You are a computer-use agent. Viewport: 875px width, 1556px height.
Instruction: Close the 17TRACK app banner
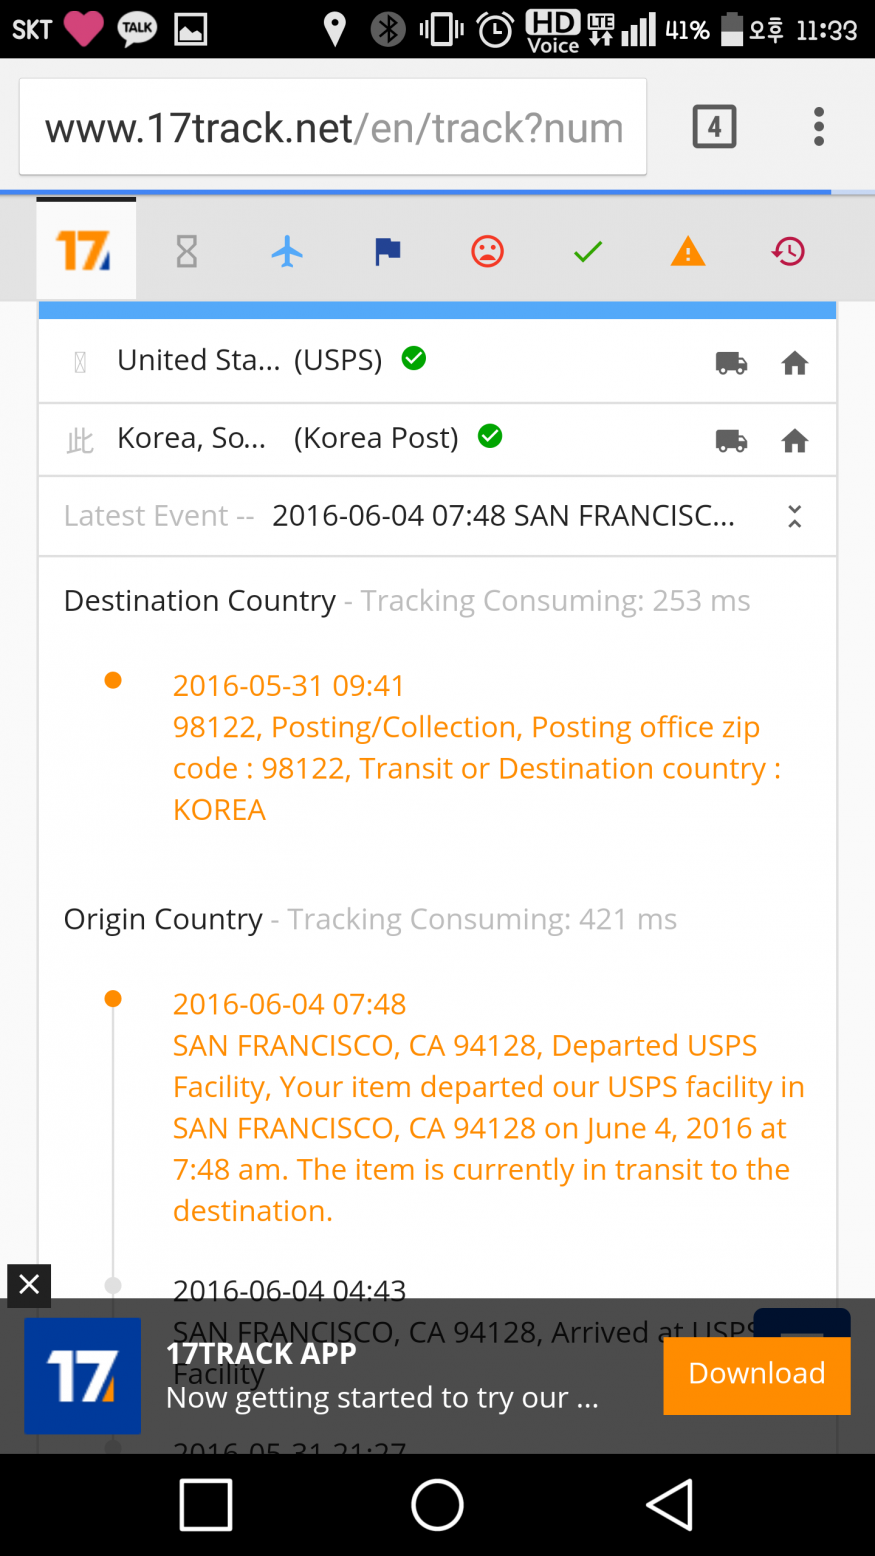coord(29,1285)
